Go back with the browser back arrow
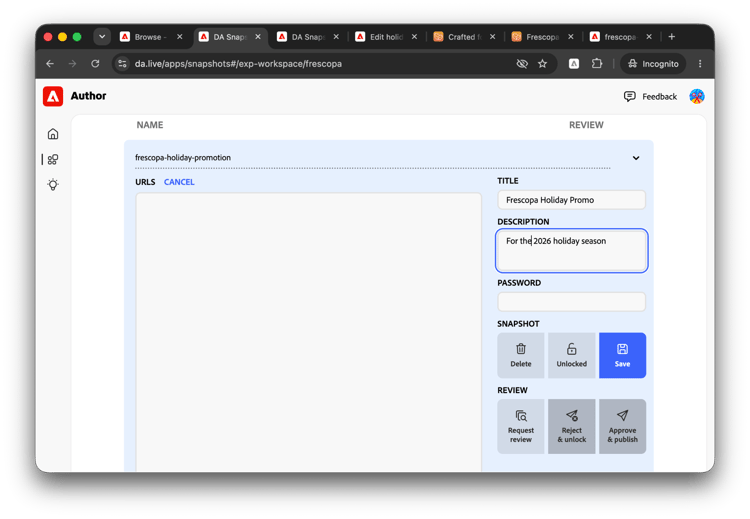 tap(50, 64)
